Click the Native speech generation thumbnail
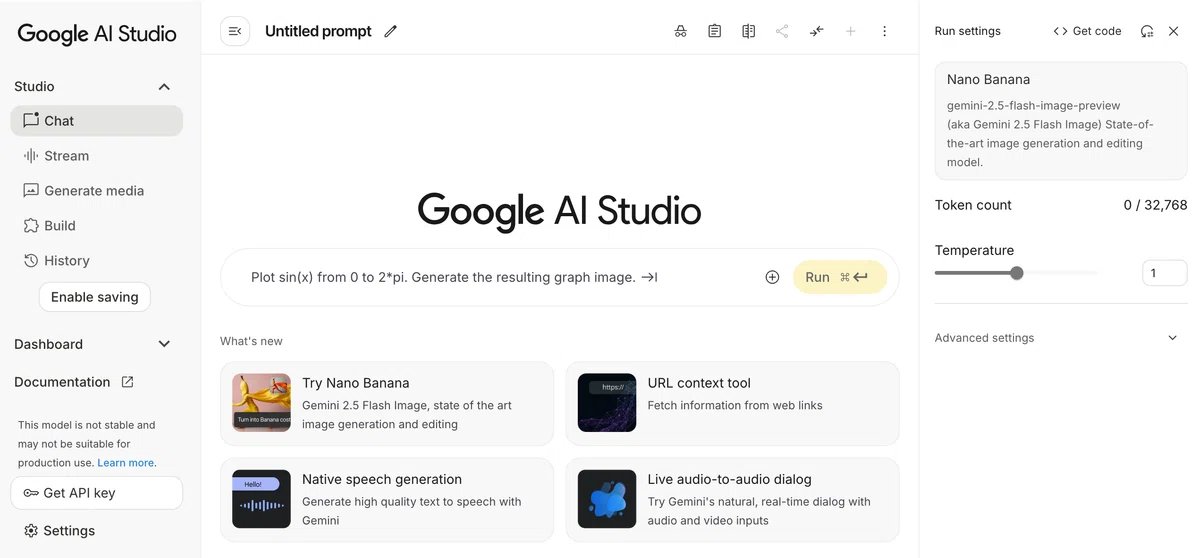Screen dimensions: 1200x558 (261, 499)
